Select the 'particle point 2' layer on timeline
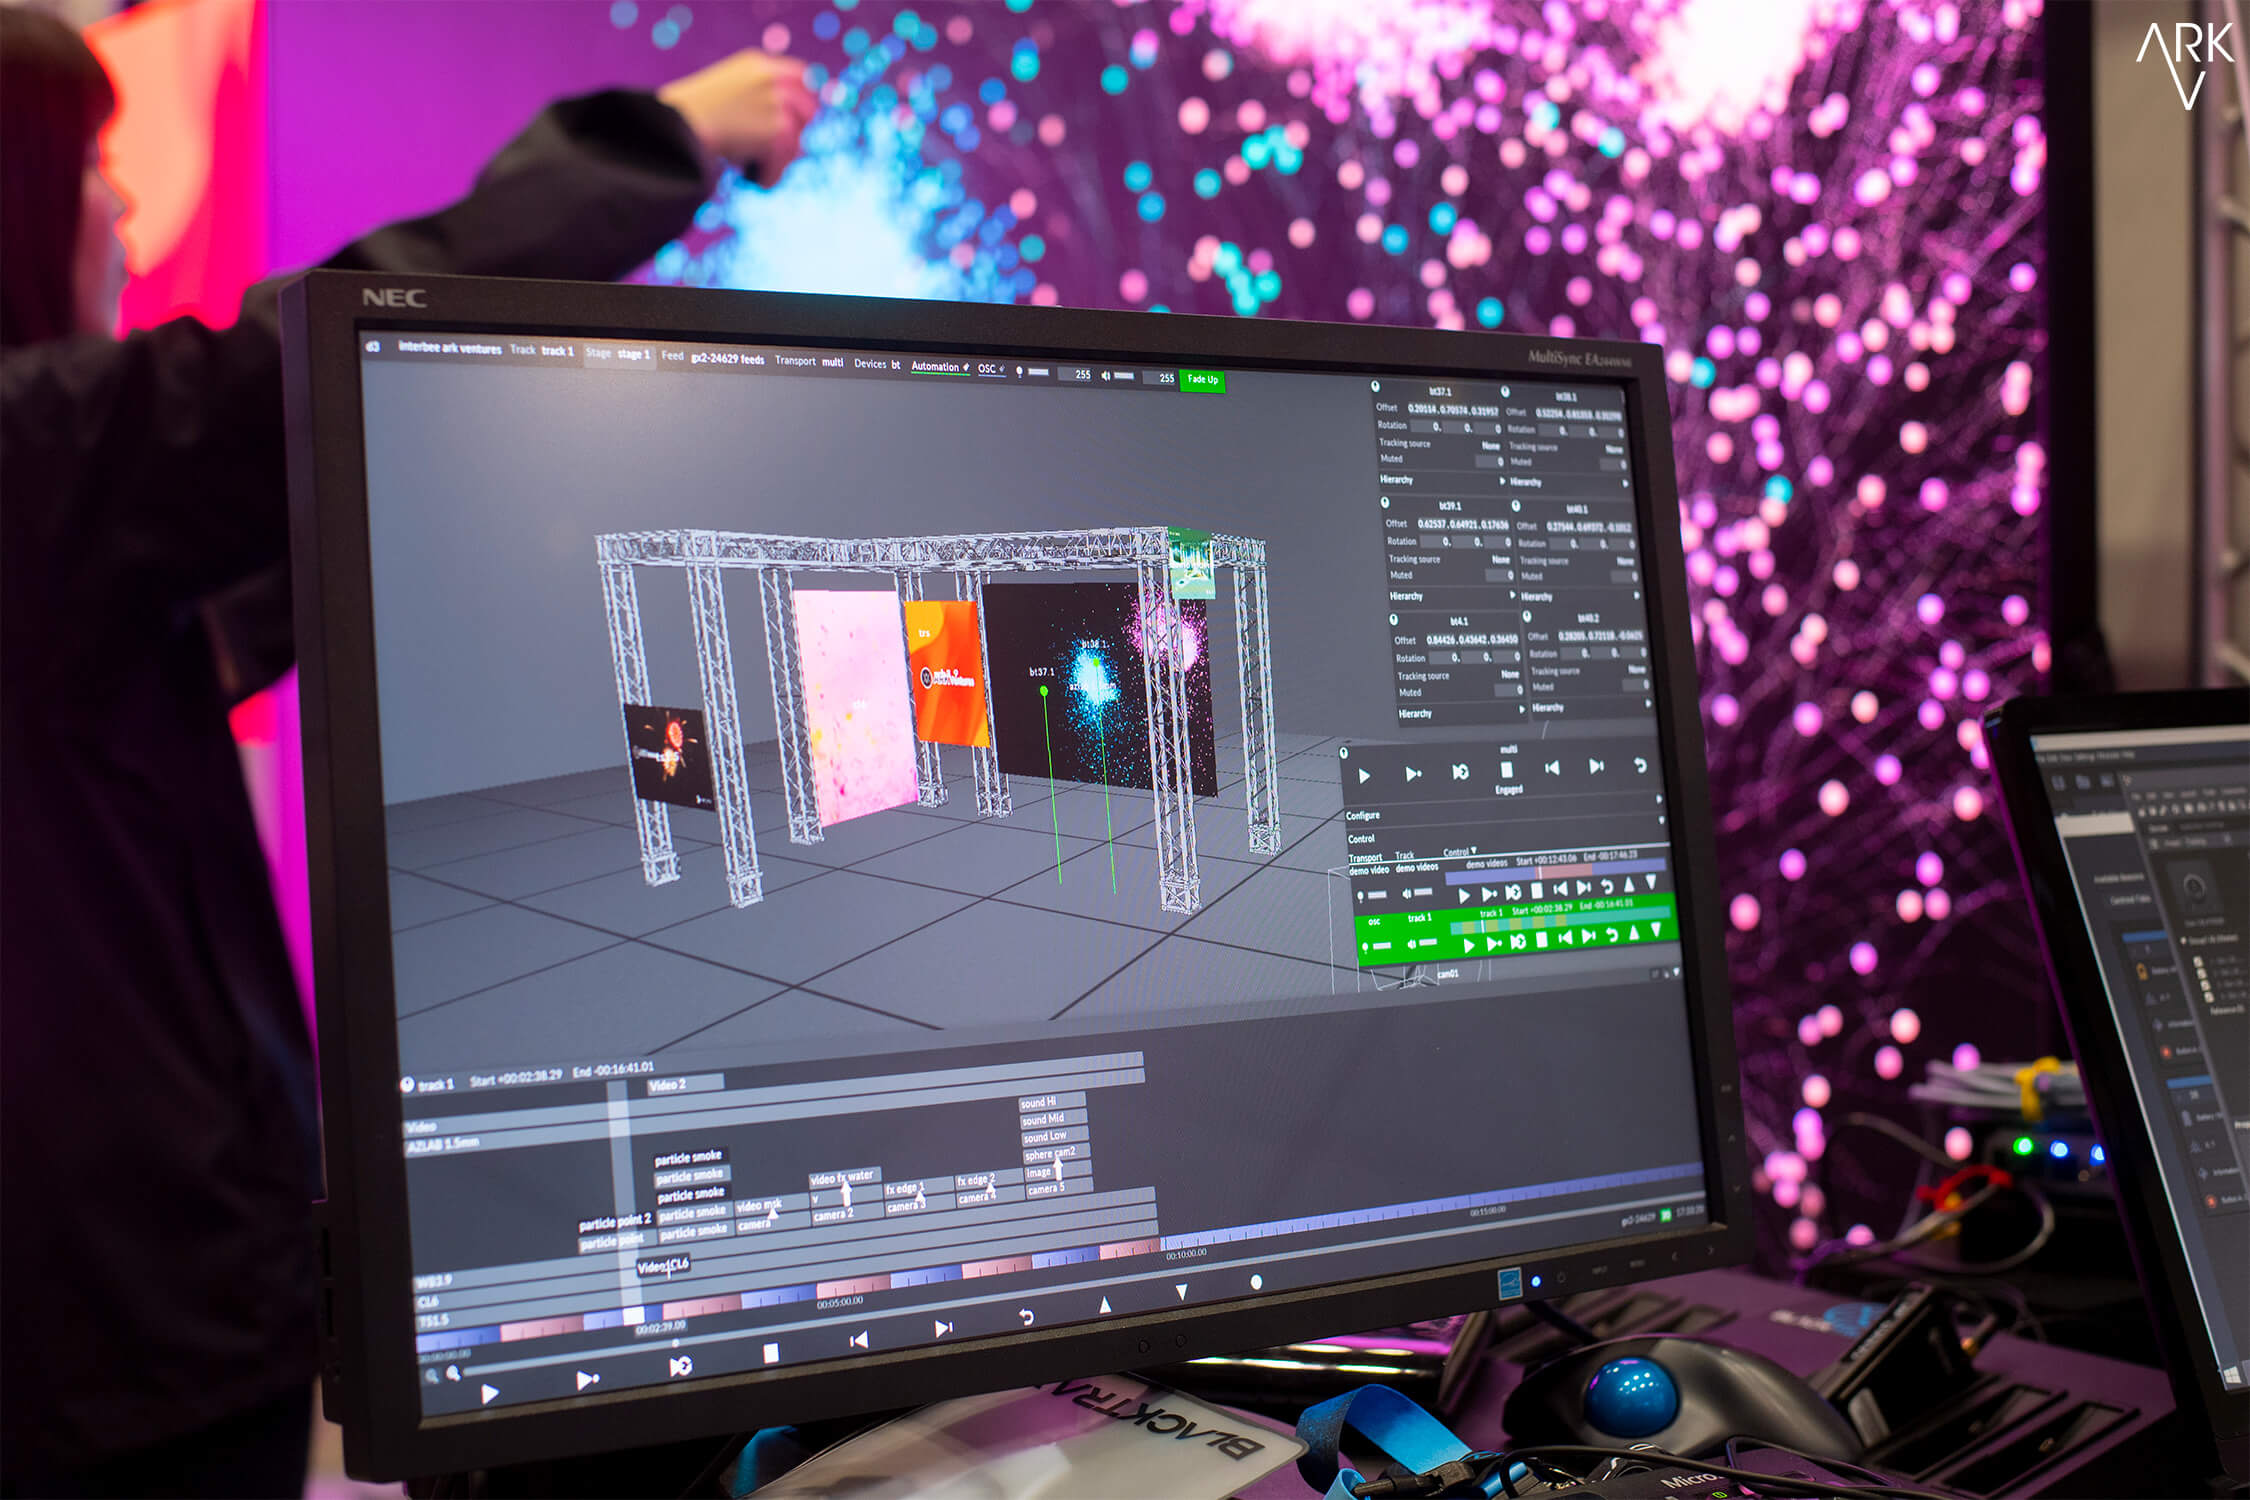Screen dimensions: 2250x1500 pos(615,1221)
